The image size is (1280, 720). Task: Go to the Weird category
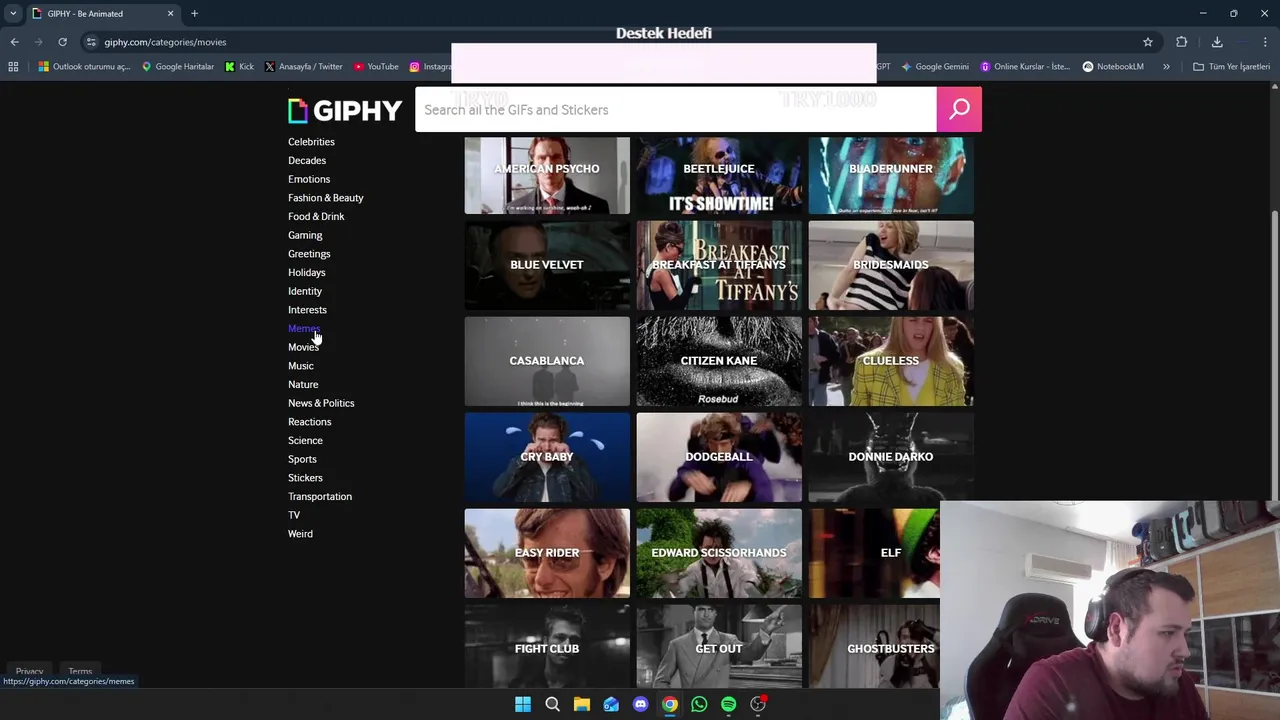[300, 534]
